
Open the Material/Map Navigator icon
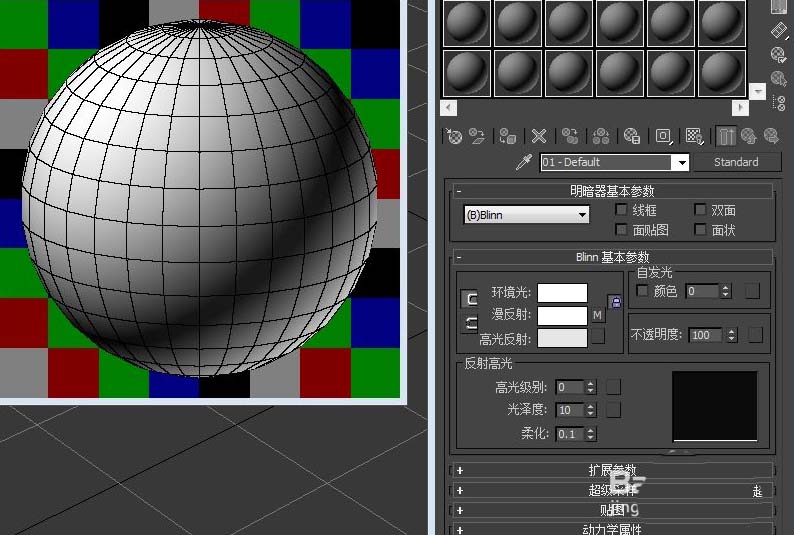(778, 103)
